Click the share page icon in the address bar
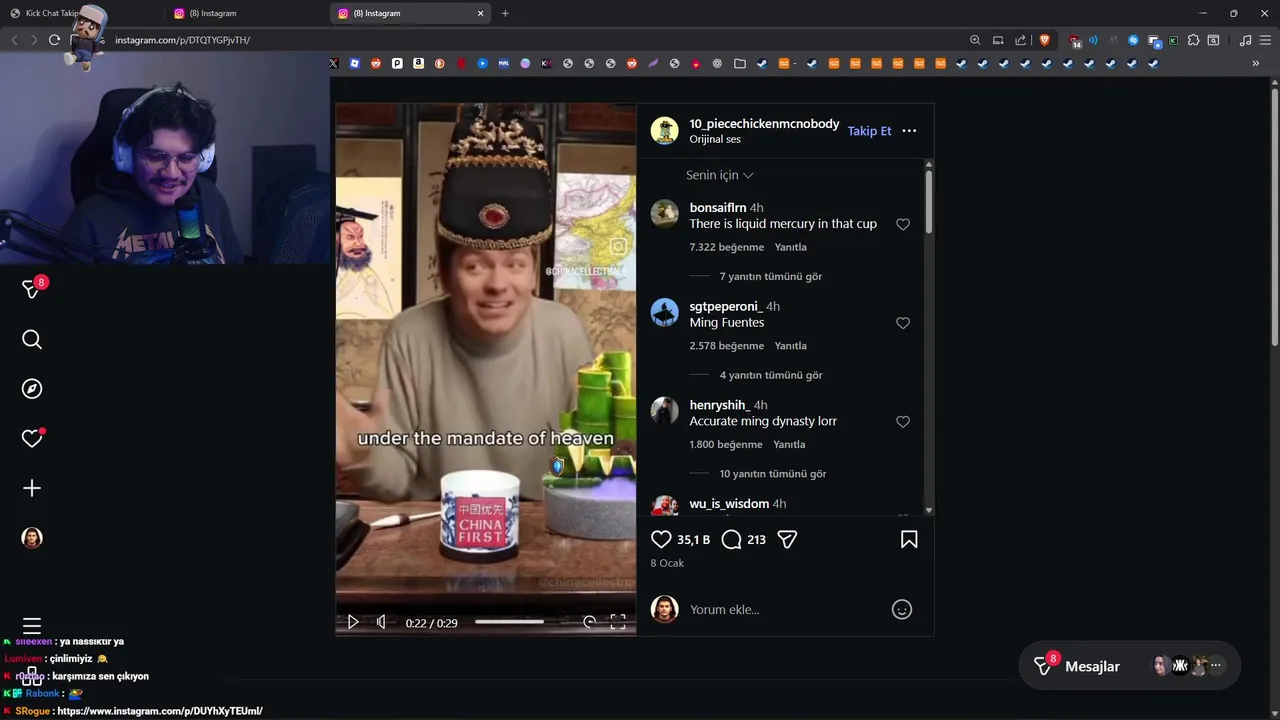The width and height of the screenshot is (1280, 720). point(1020,40)
